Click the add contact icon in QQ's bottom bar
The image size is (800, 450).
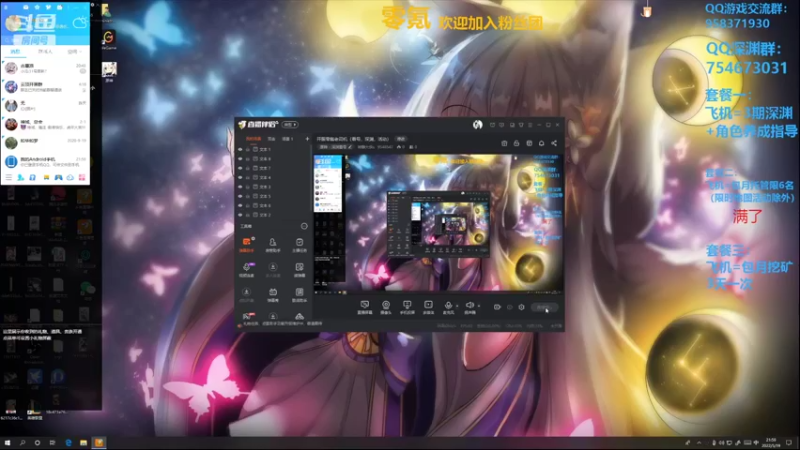click(x=20, y=177)
